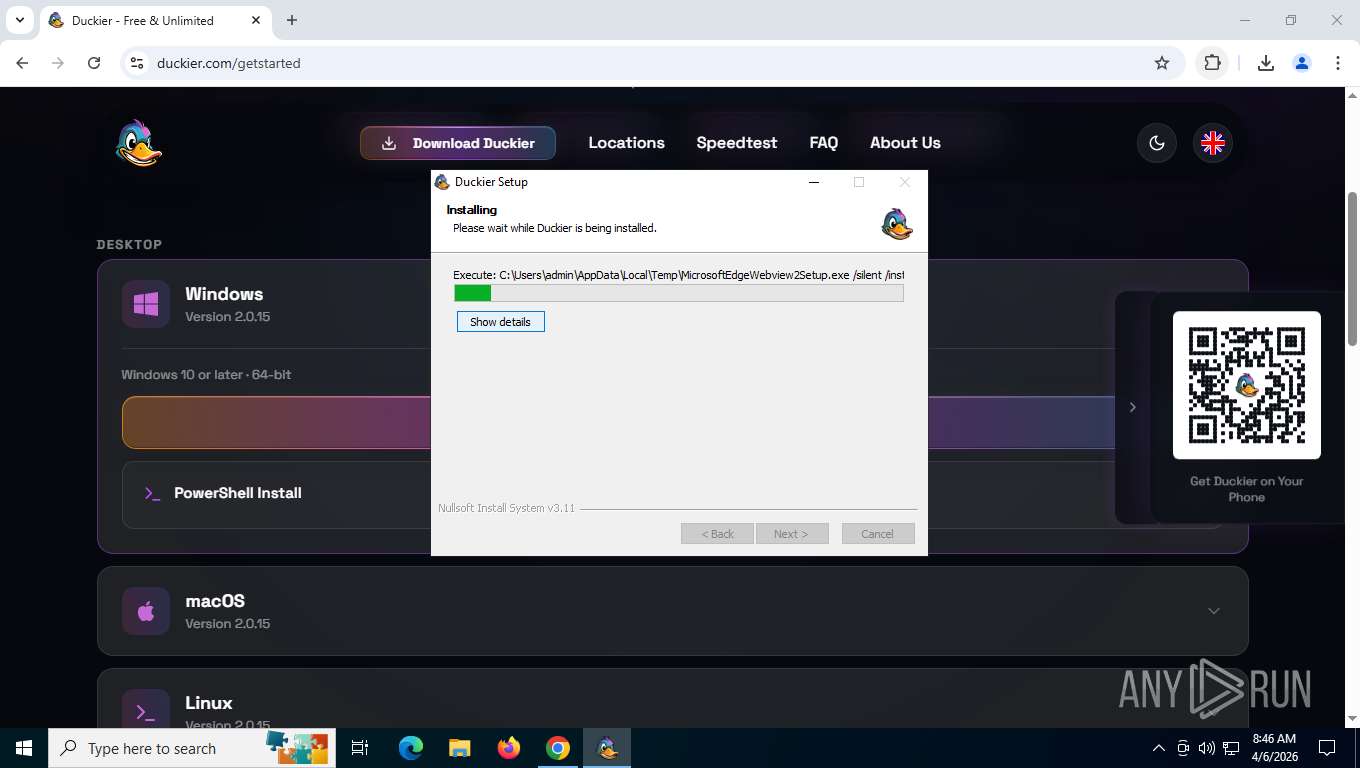Click the Duckier duck logo in site header
Viewport: 1360px width, 768px height.
point(139,143)
